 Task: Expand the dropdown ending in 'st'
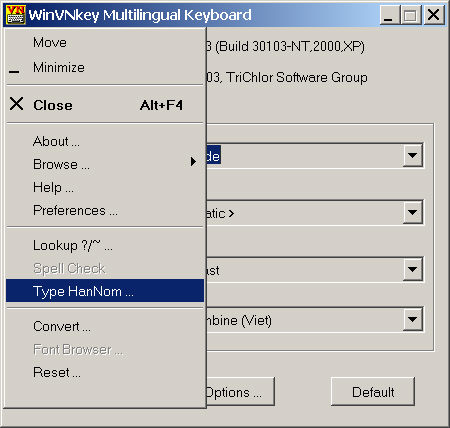click(x=413, y=269)
